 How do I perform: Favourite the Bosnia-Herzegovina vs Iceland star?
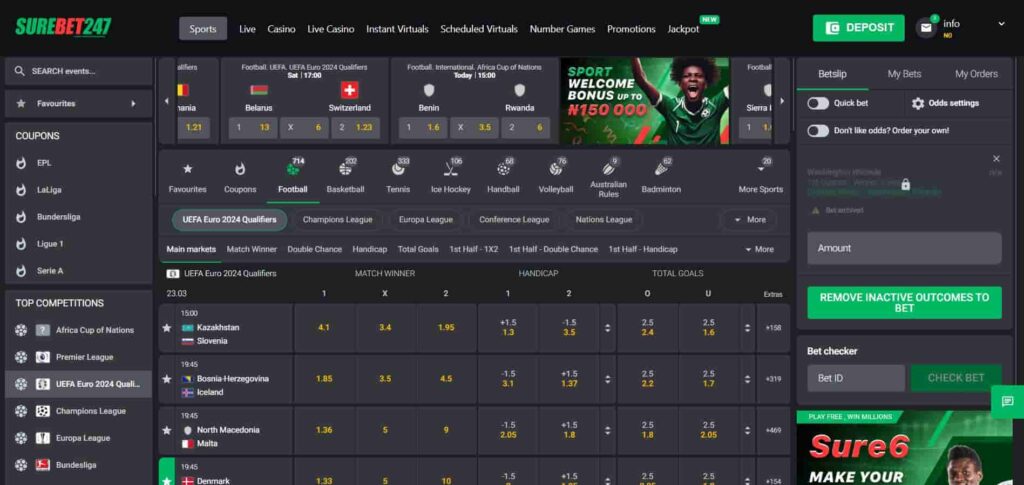click(167, 379)
